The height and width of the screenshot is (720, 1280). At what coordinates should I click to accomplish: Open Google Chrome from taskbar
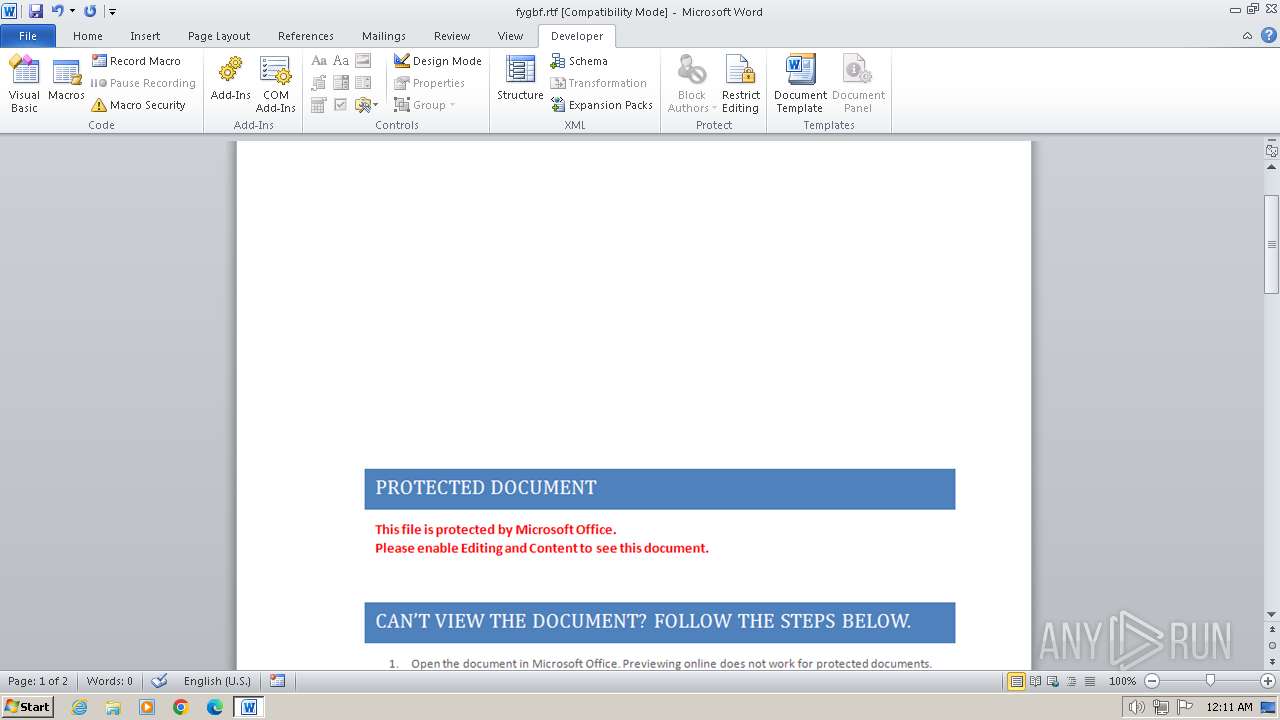(181, 707)
